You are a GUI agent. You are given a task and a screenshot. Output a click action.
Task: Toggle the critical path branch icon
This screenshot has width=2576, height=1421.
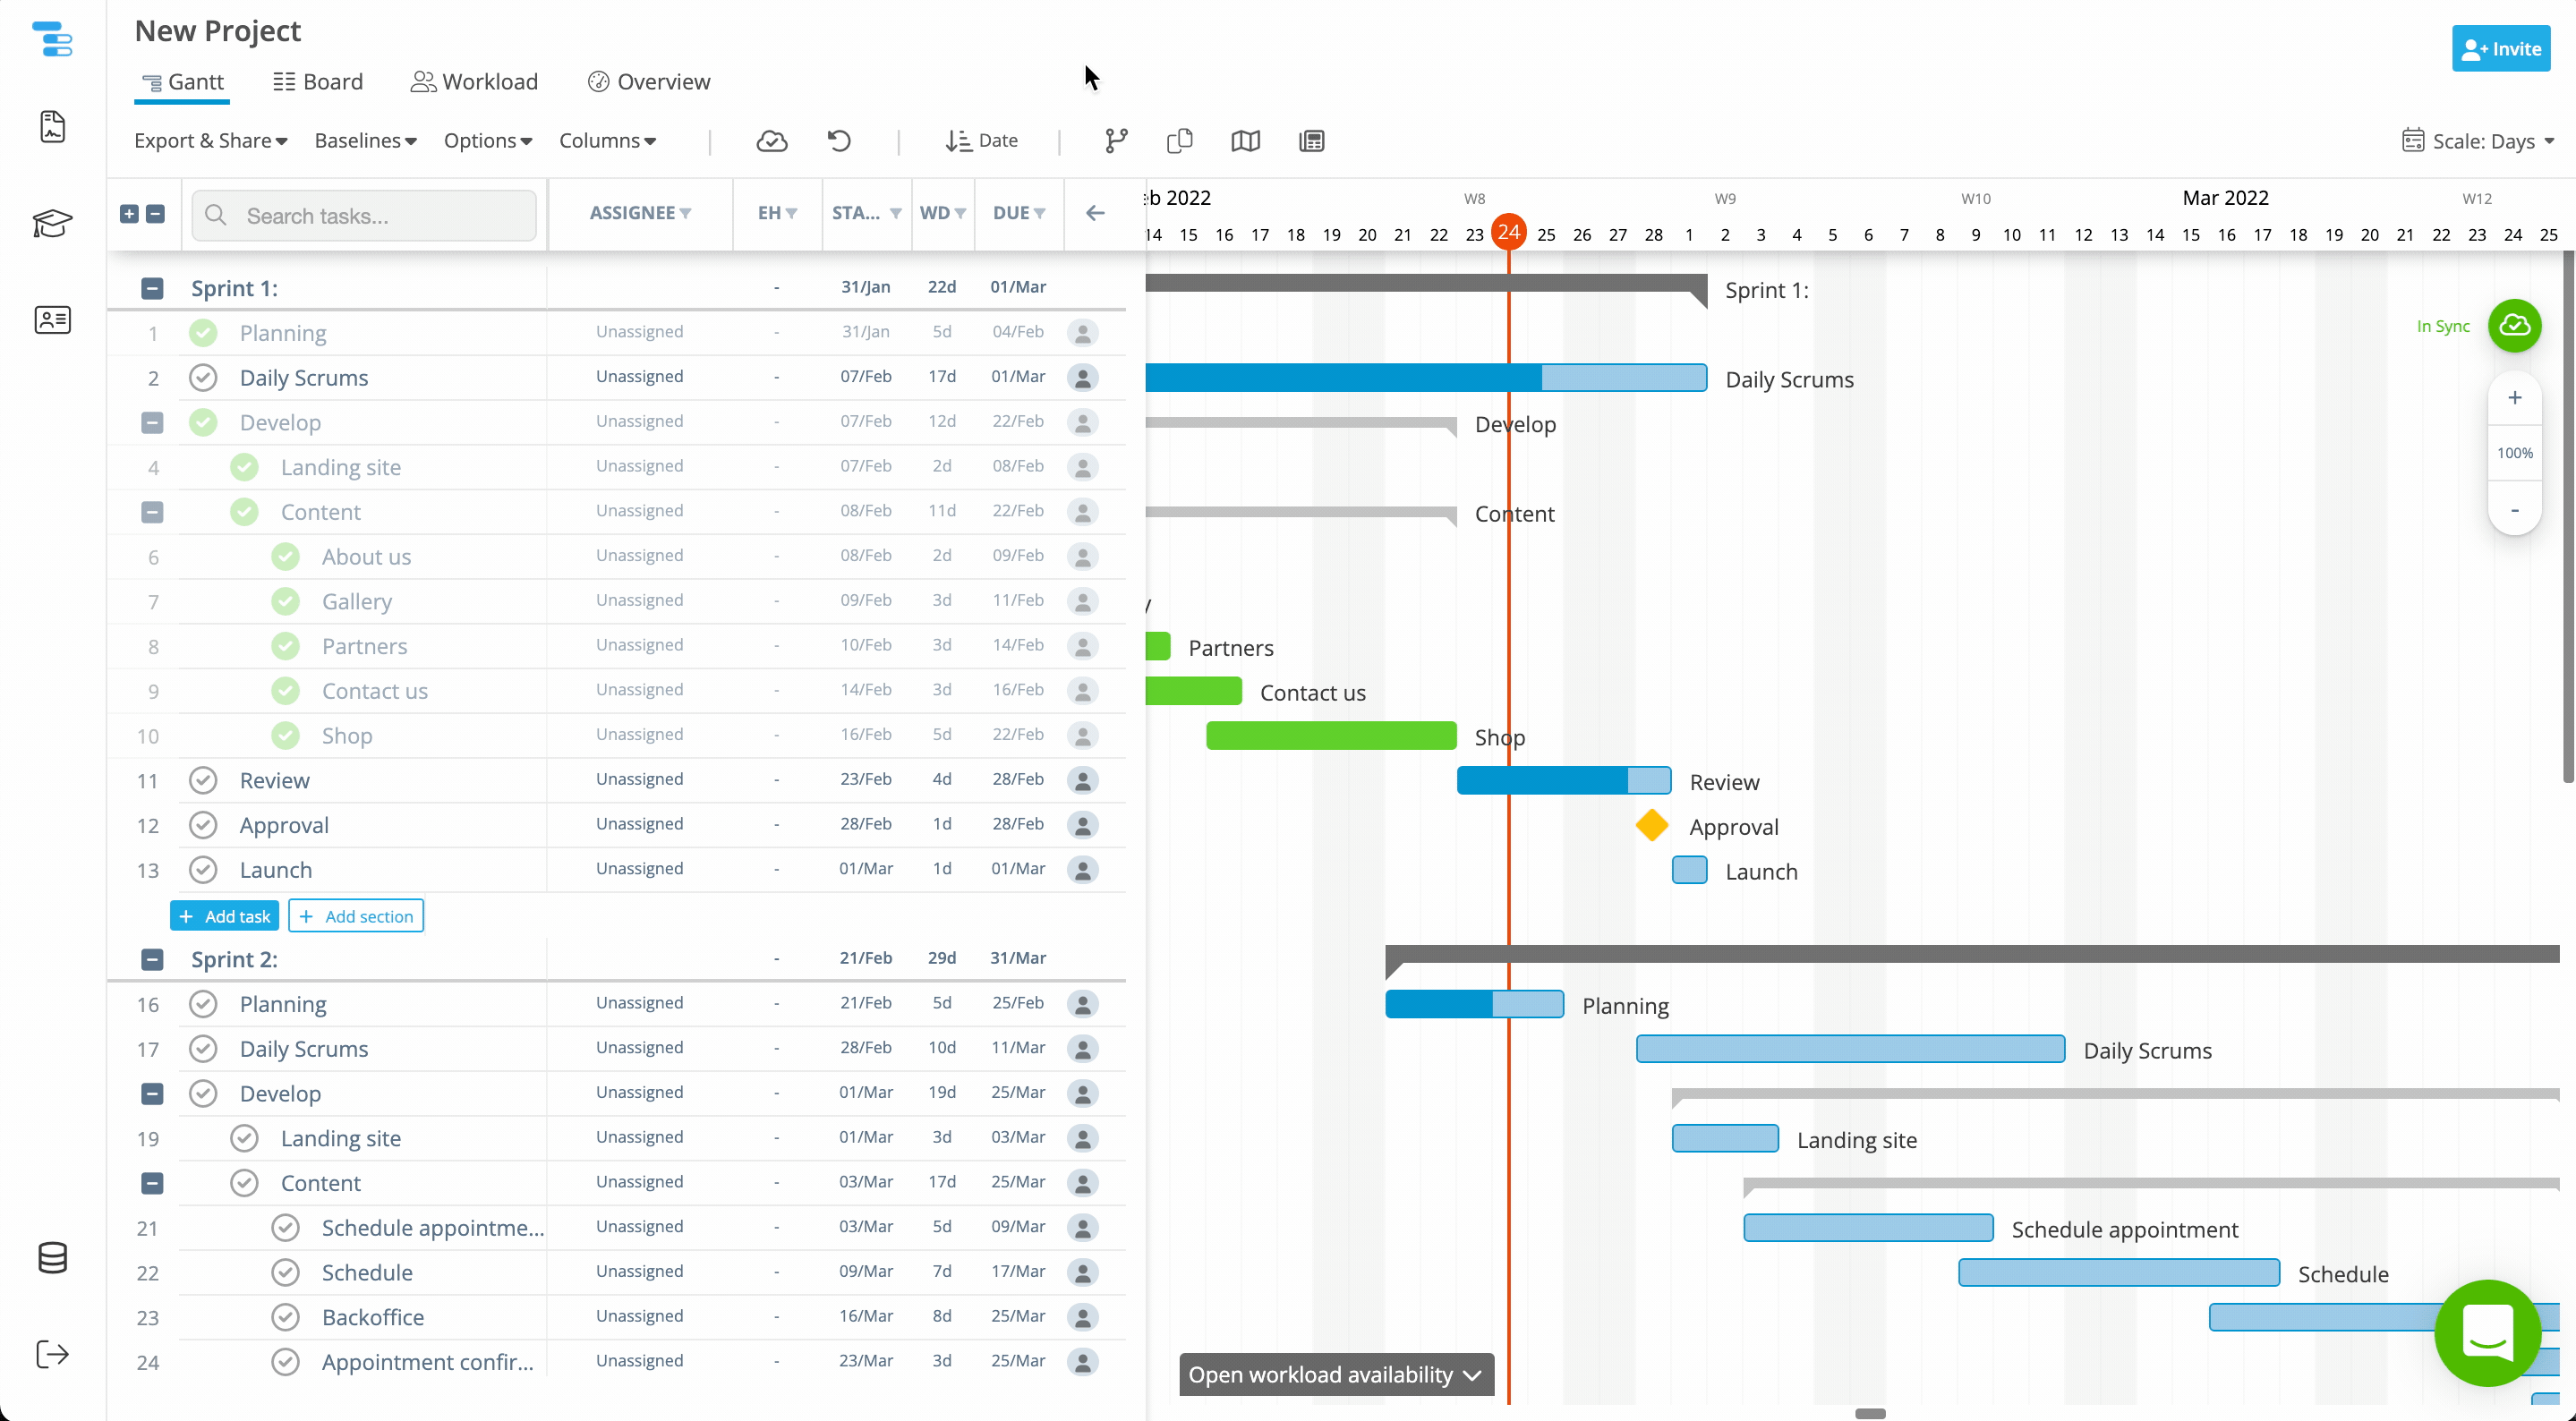[1115, 141]
